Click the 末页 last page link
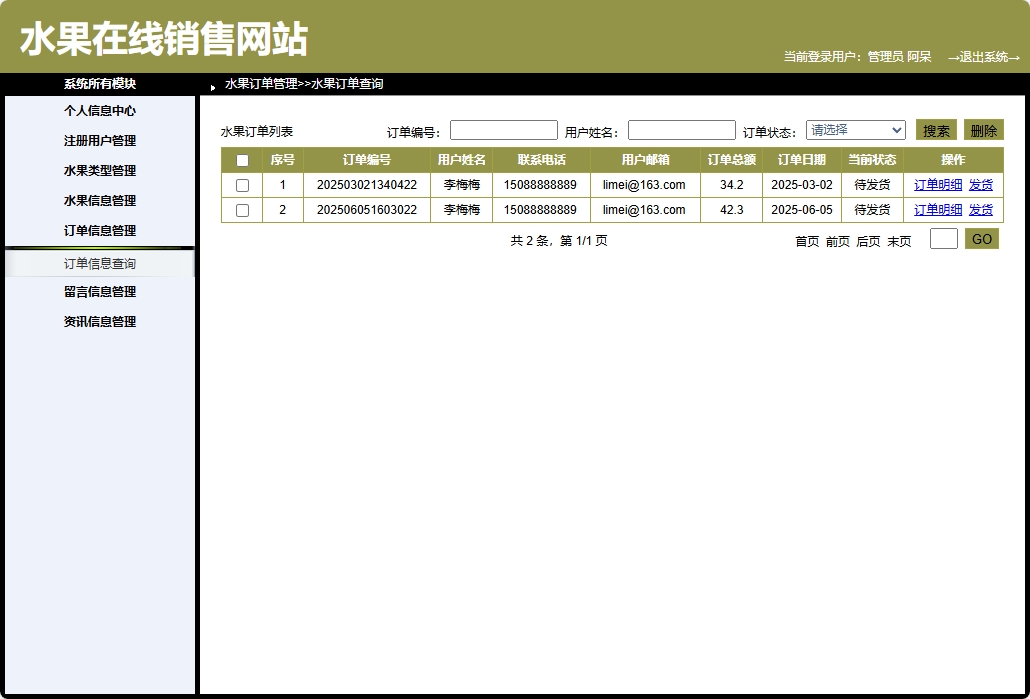Screen dimensions: 1030x699 898,240
